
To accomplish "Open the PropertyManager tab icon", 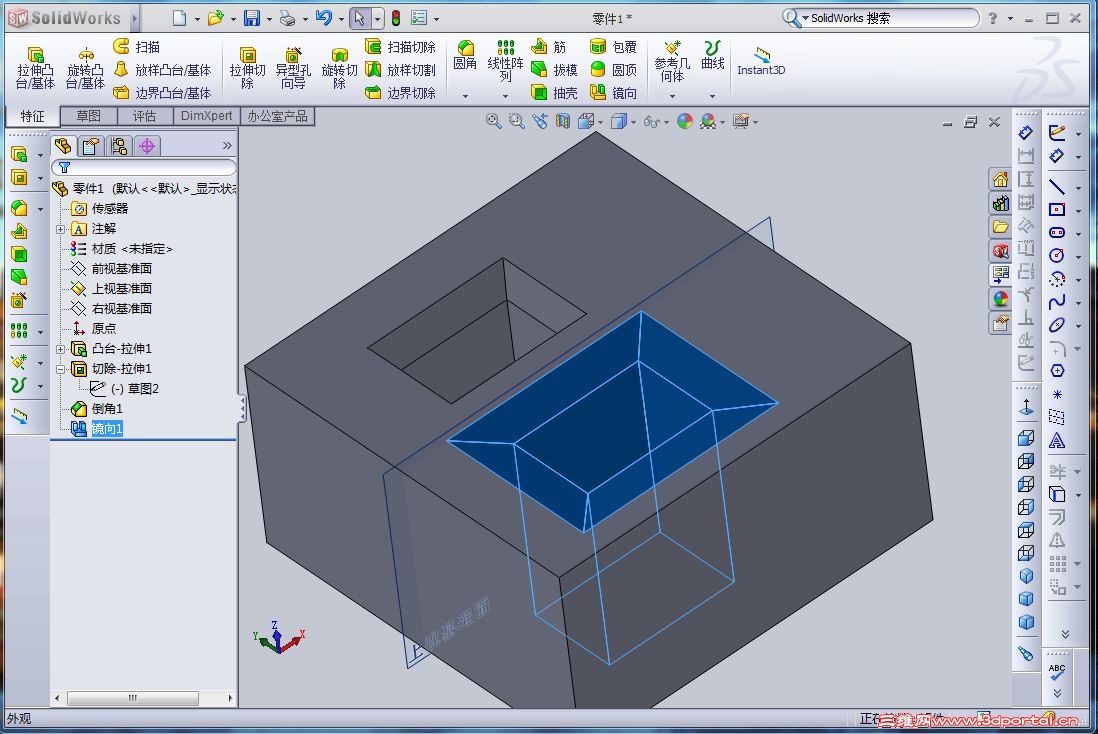I will pyautogui.click(x=90, y=146).
